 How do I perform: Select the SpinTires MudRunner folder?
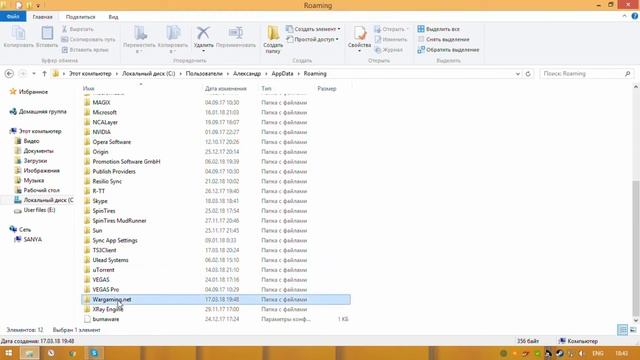point(119,221)
